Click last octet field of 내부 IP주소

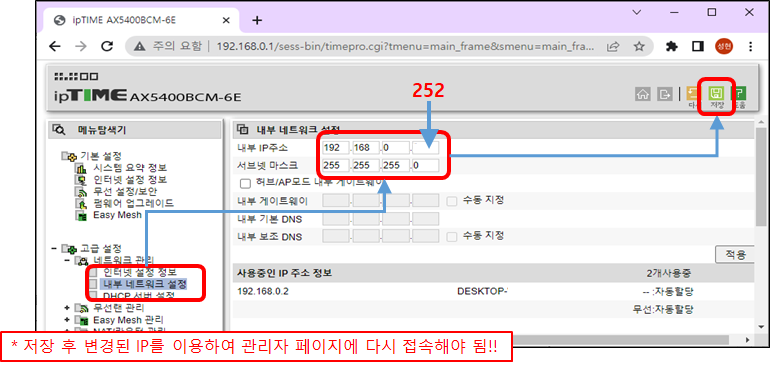(426, 148)
